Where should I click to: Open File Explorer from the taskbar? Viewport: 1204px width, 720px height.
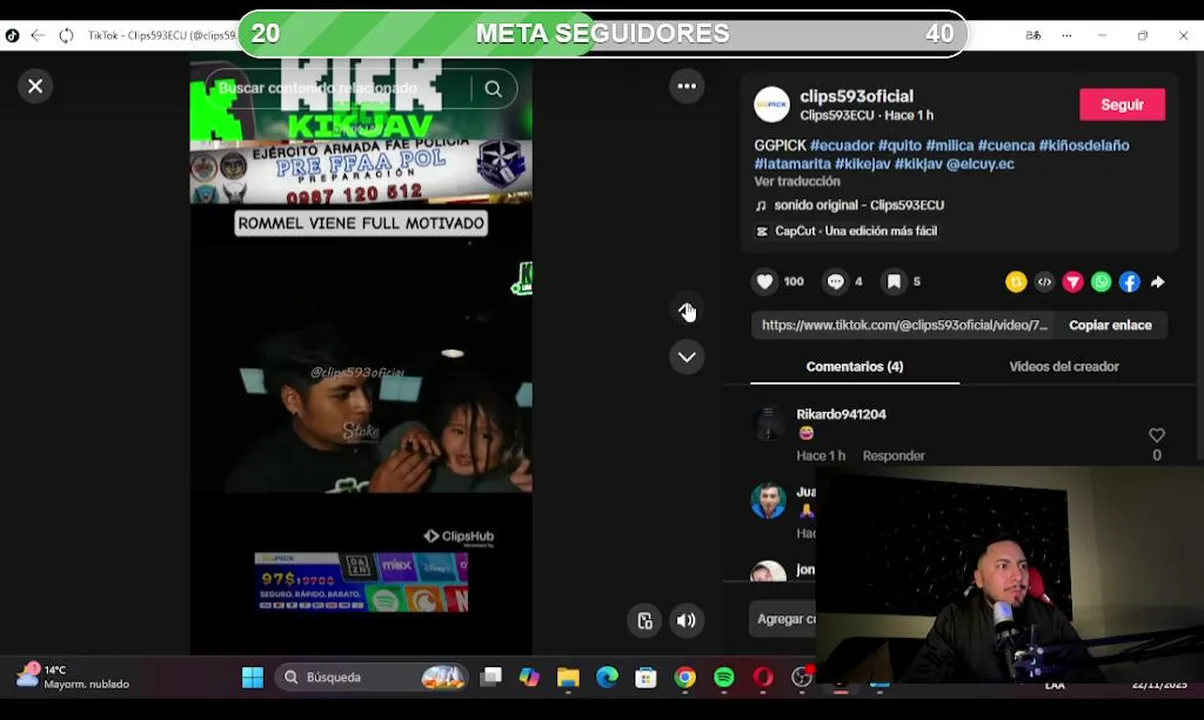tap(568, 678)
